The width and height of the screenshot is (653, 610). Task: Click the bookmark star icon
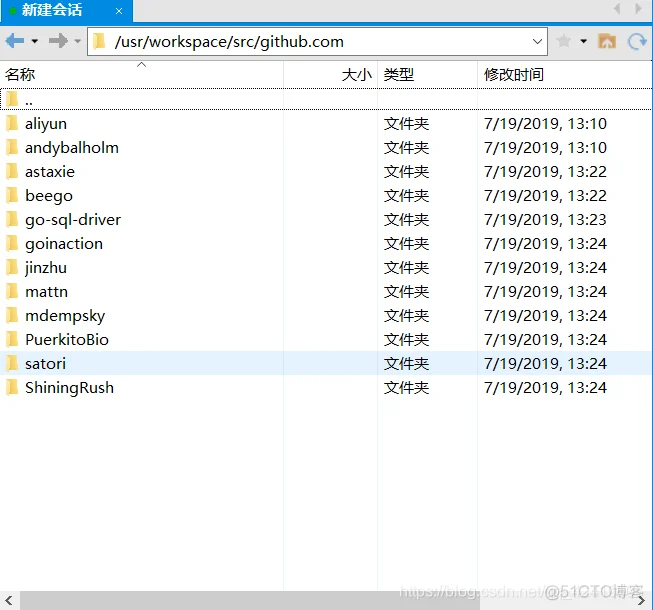point(563,41)
